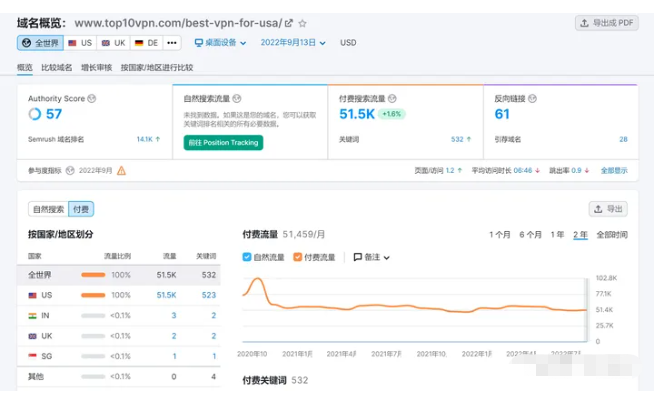Viewport: 661px width, 396px height.
Task: Open the 2022年9月13日 date dropdown
Action: pyautogui.click(x=293, y=43)
